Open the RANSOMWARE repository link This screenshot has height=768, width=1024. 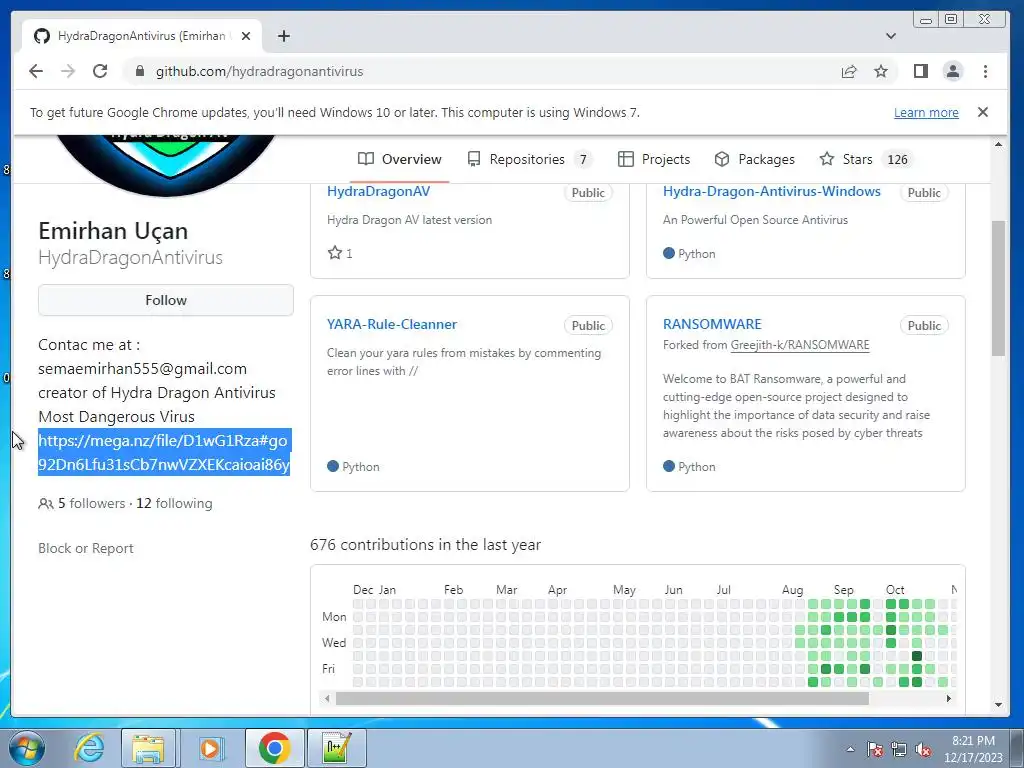[712, 325]
